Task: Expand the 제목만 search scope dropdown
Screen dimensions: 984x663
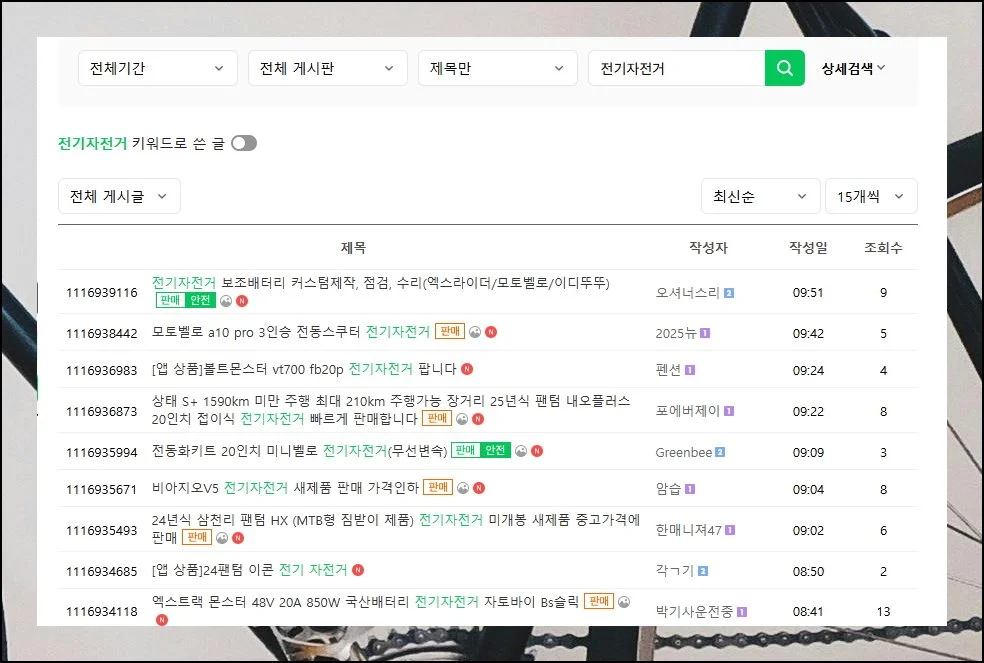Action: [x=497, y=69]
